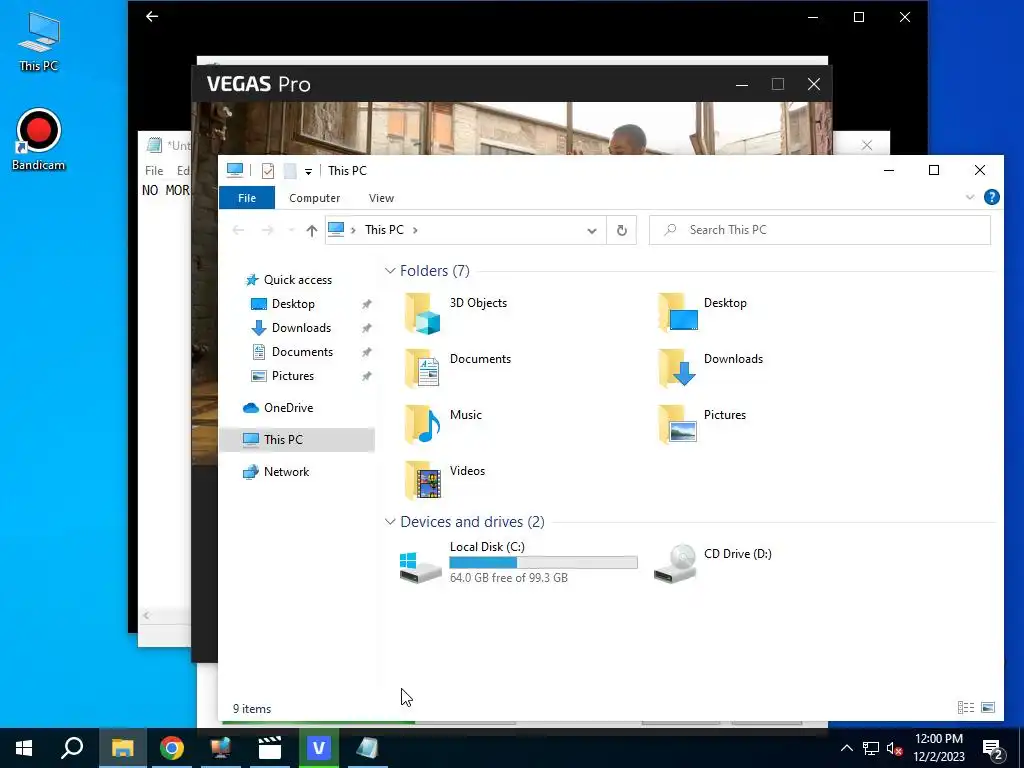Open Customize Quick Access Toolbar dropdown
The width and height of the screenshot is (1024, 768).
308,172
